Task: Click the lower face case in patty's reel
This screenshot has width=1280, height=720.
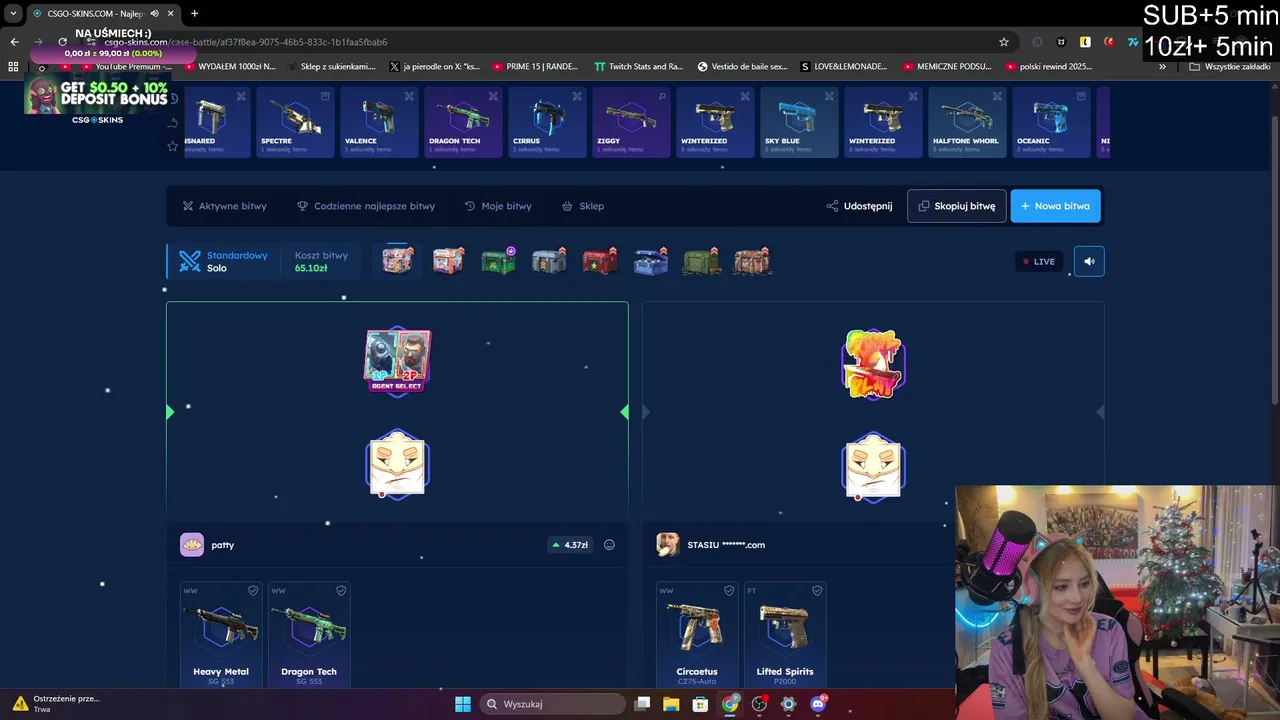Action: coord(398,465)
